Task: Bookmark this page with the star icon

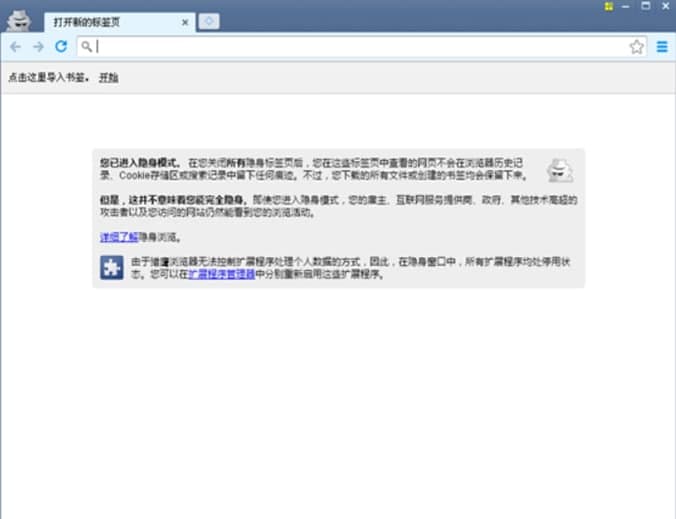Action: pos(637,47)
